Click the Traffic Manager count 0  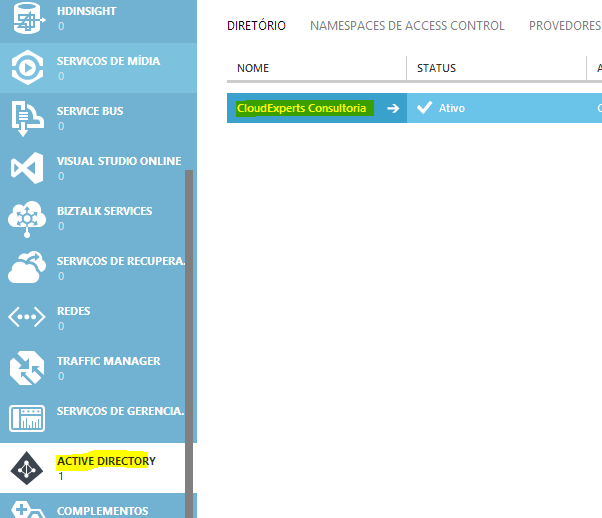(x=61, y=376)
